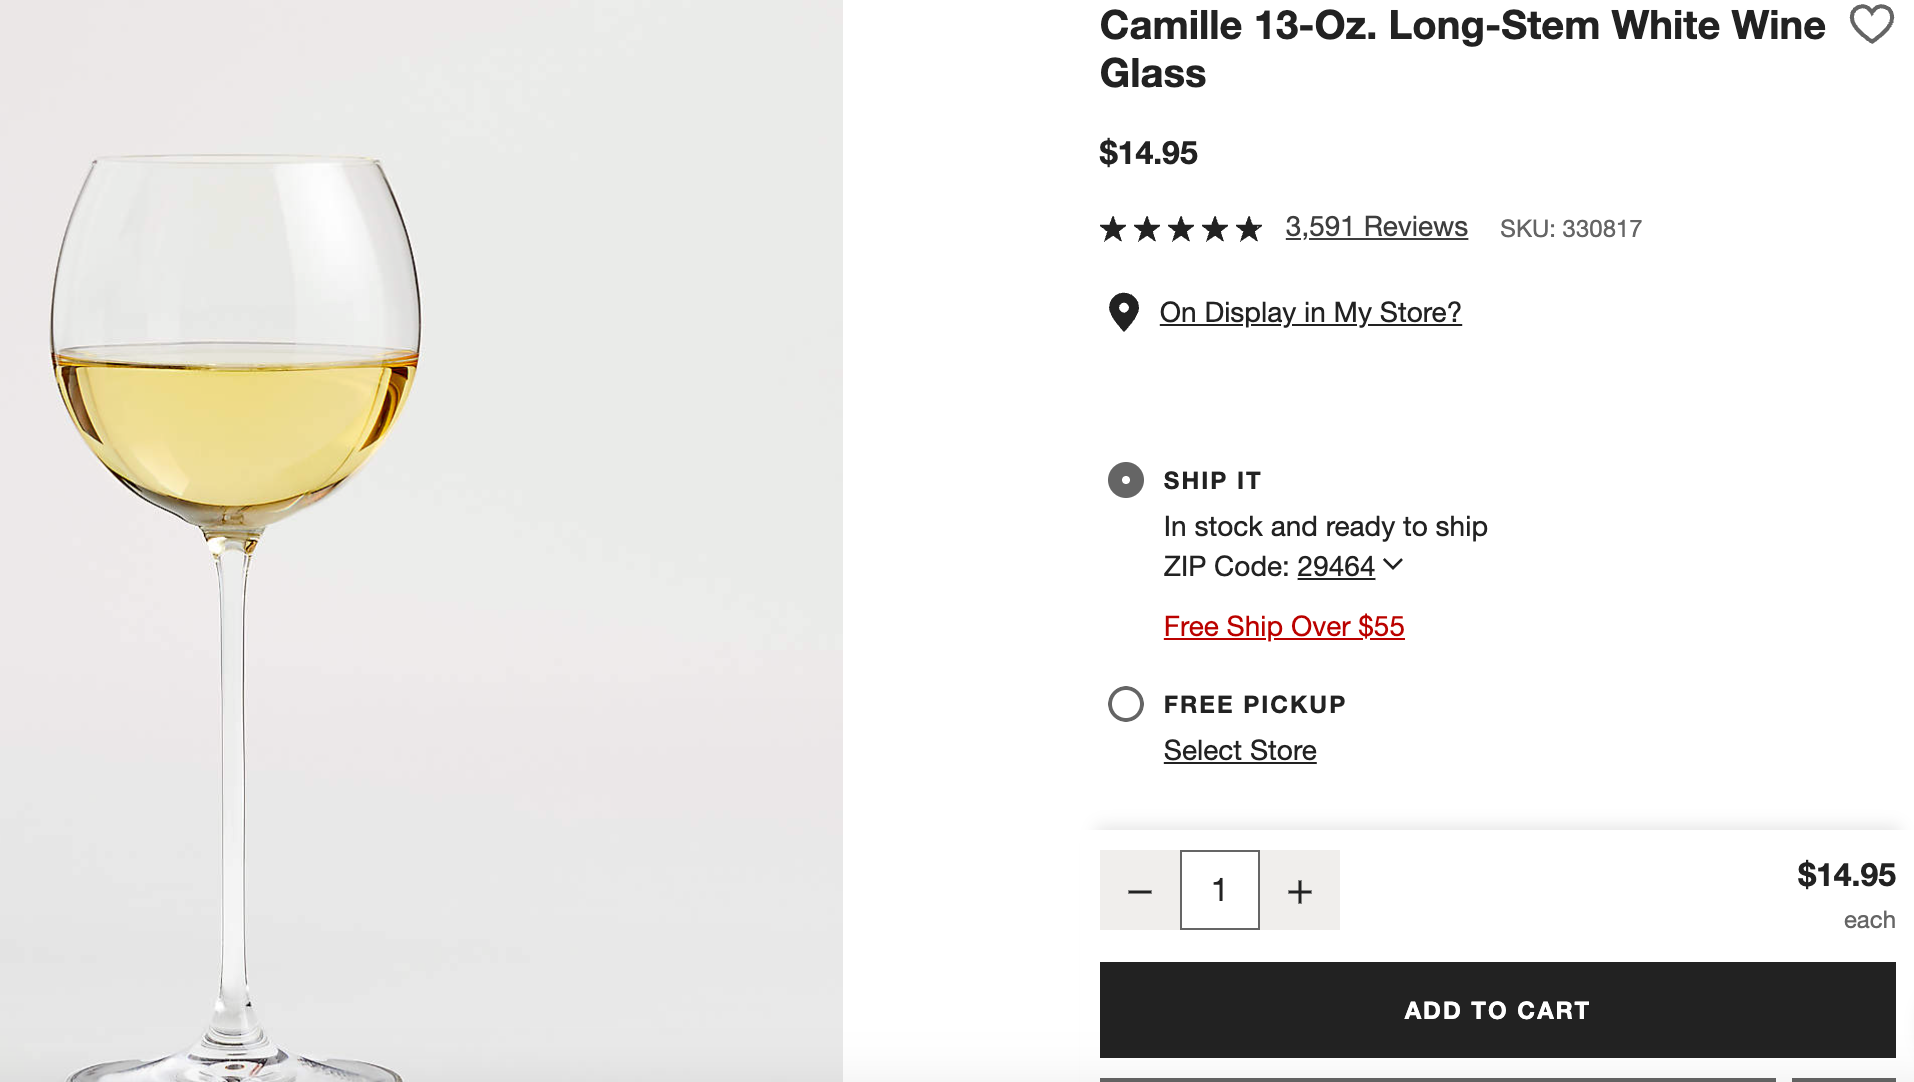
Task: Open the 3,591 Reviews link
Action: point(1376,227)
